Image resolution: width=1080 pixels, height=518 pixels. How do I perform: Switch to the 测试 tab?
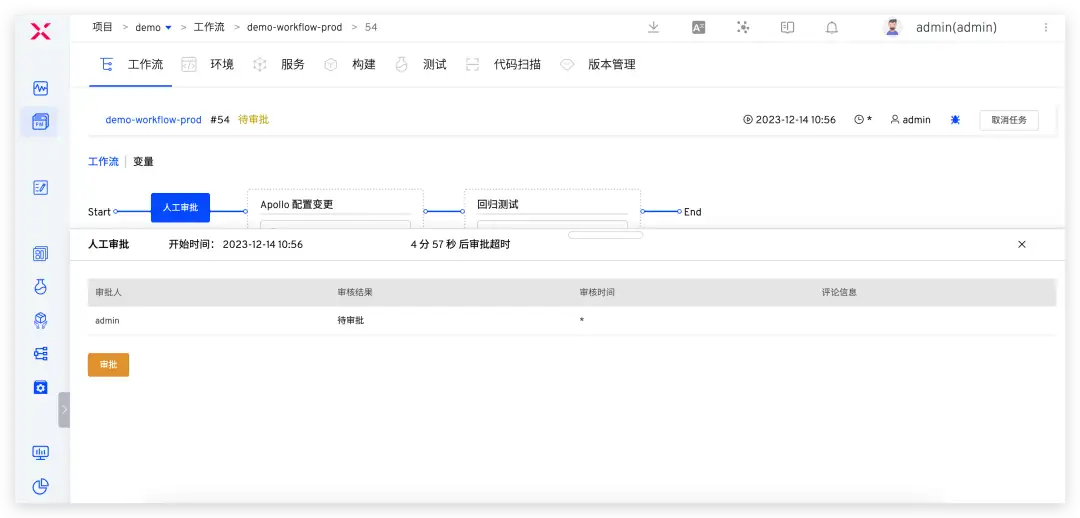tap(420, 65)
